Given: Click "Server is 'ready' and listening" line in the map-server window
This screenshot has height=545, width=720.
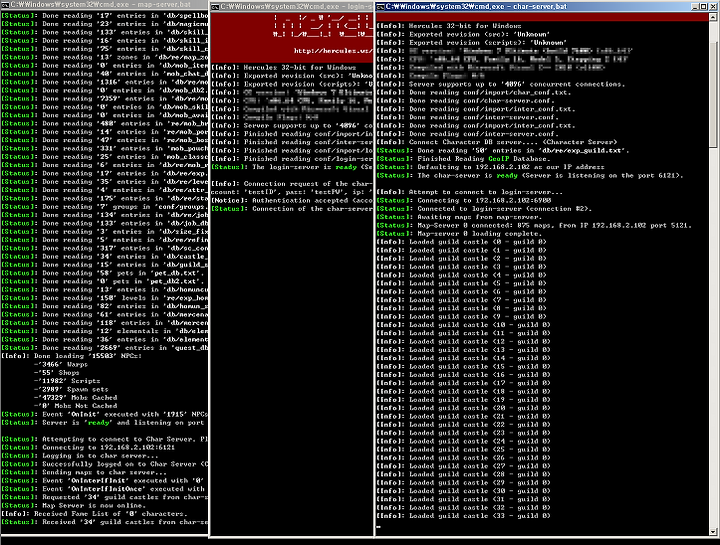Looking at the screenshot, I should click(103, 422).
